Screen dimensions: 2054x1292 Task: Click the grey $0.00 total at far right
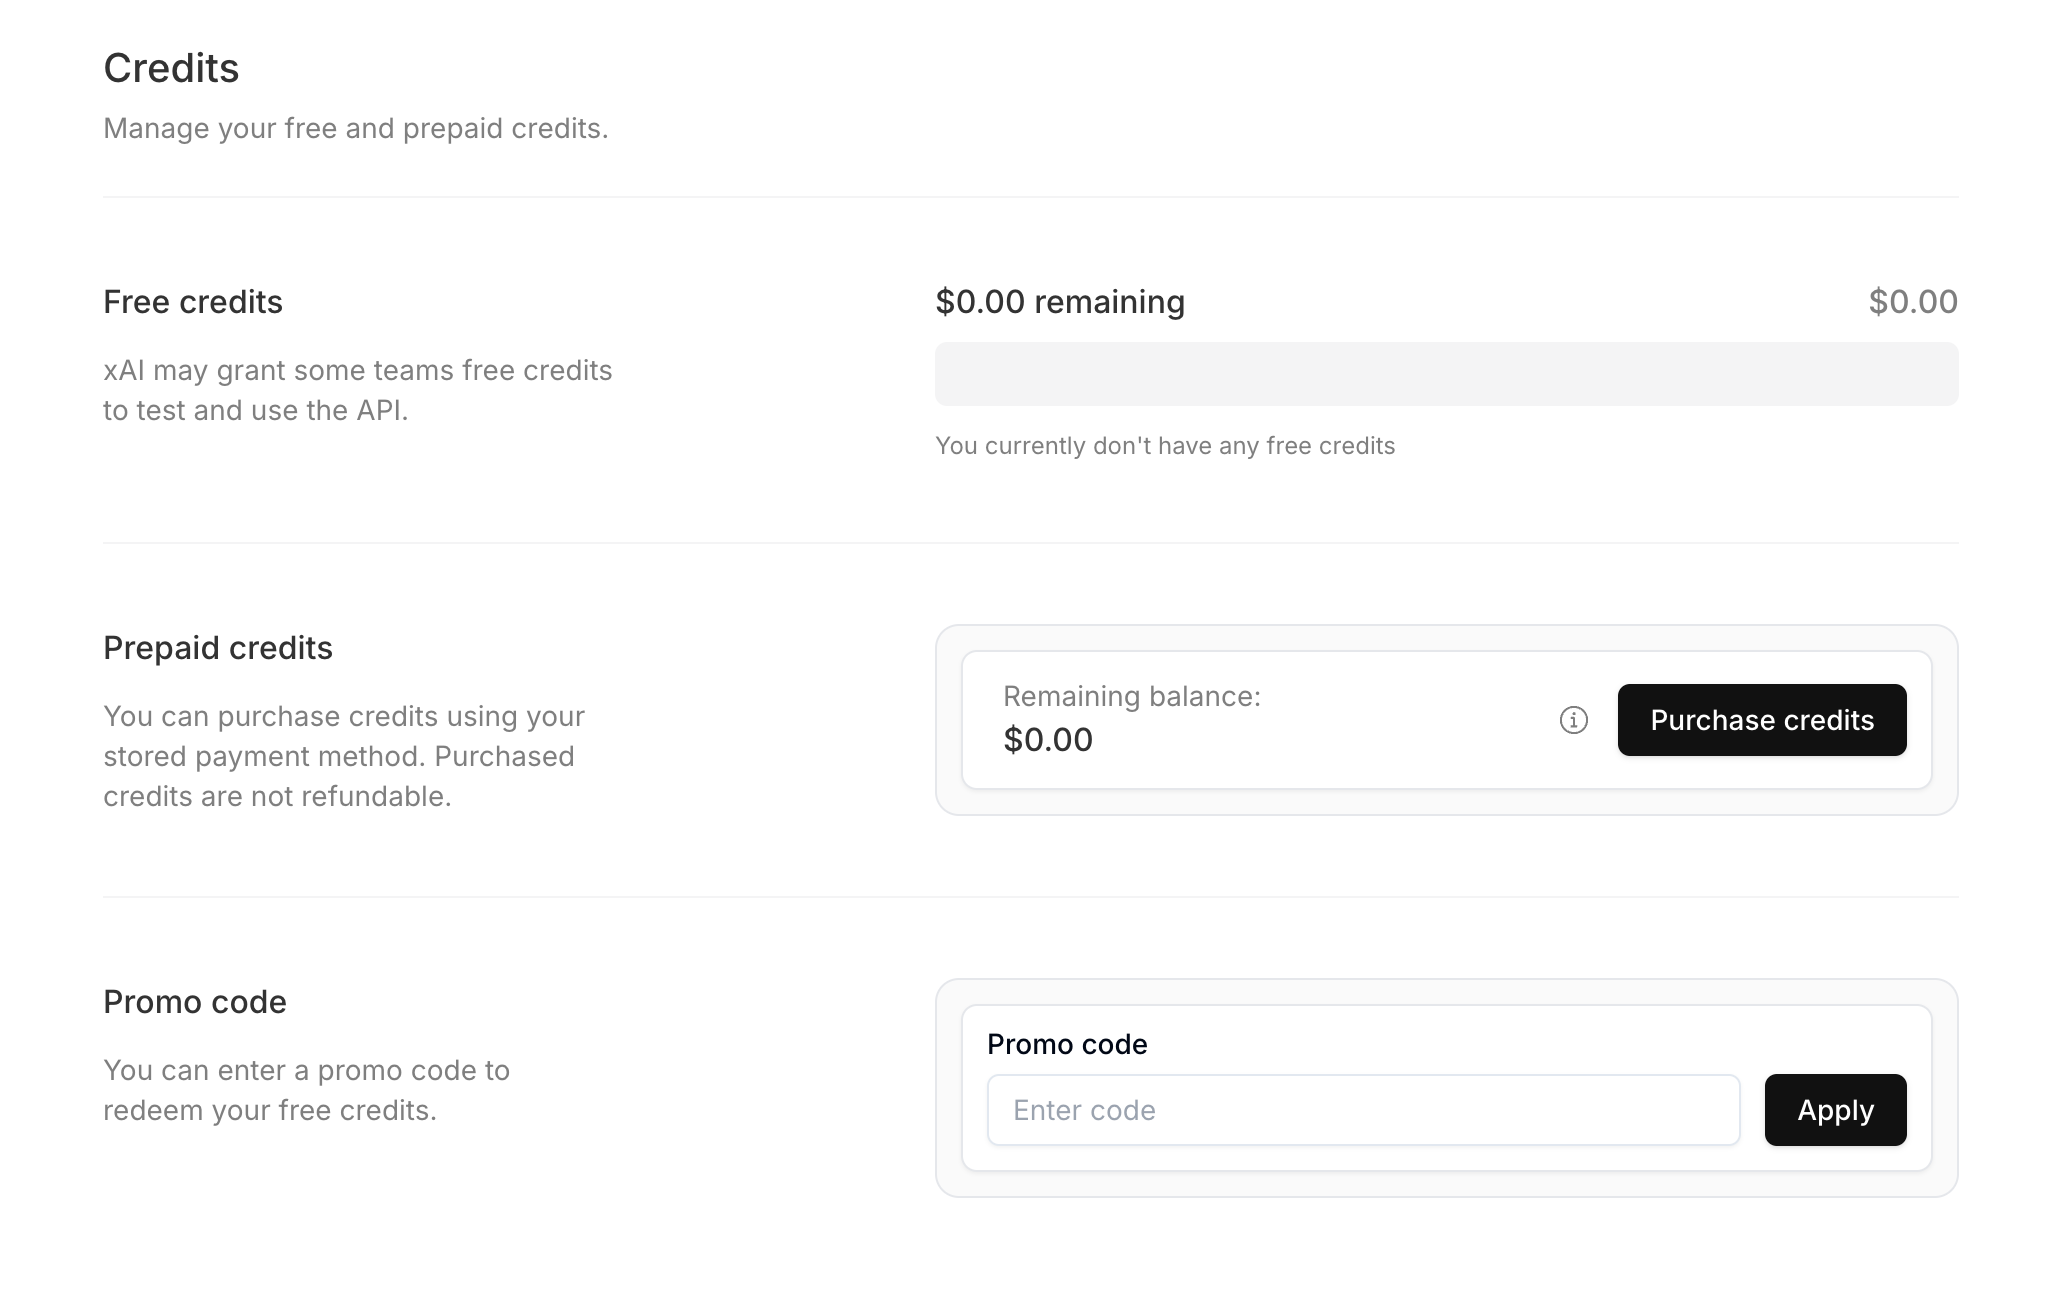(1912, 302)
